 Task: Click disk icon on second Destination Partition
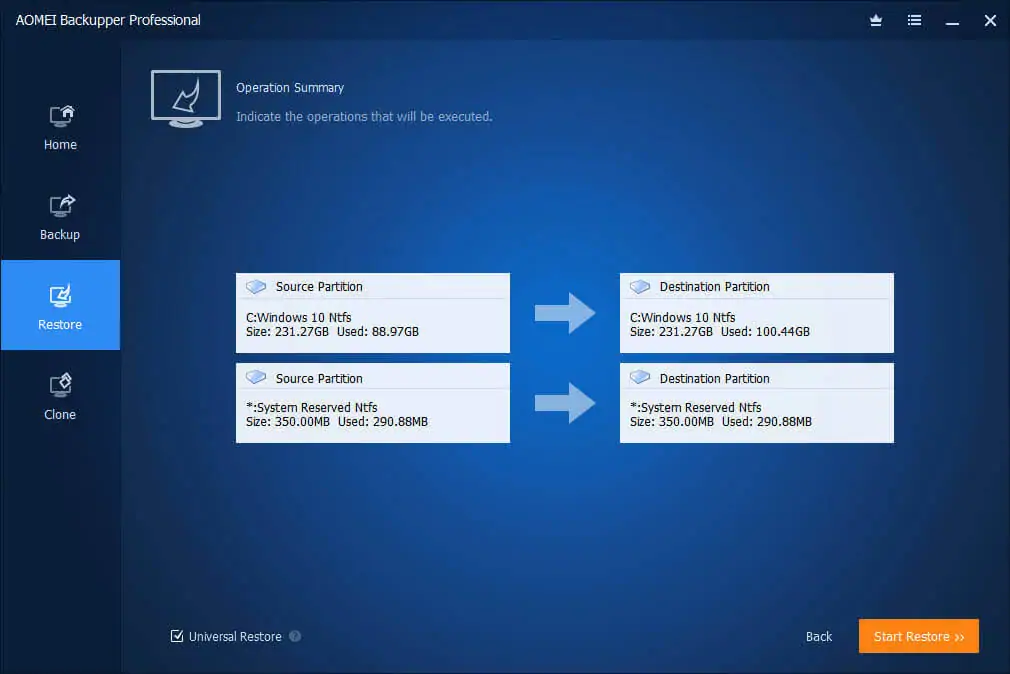640,377
